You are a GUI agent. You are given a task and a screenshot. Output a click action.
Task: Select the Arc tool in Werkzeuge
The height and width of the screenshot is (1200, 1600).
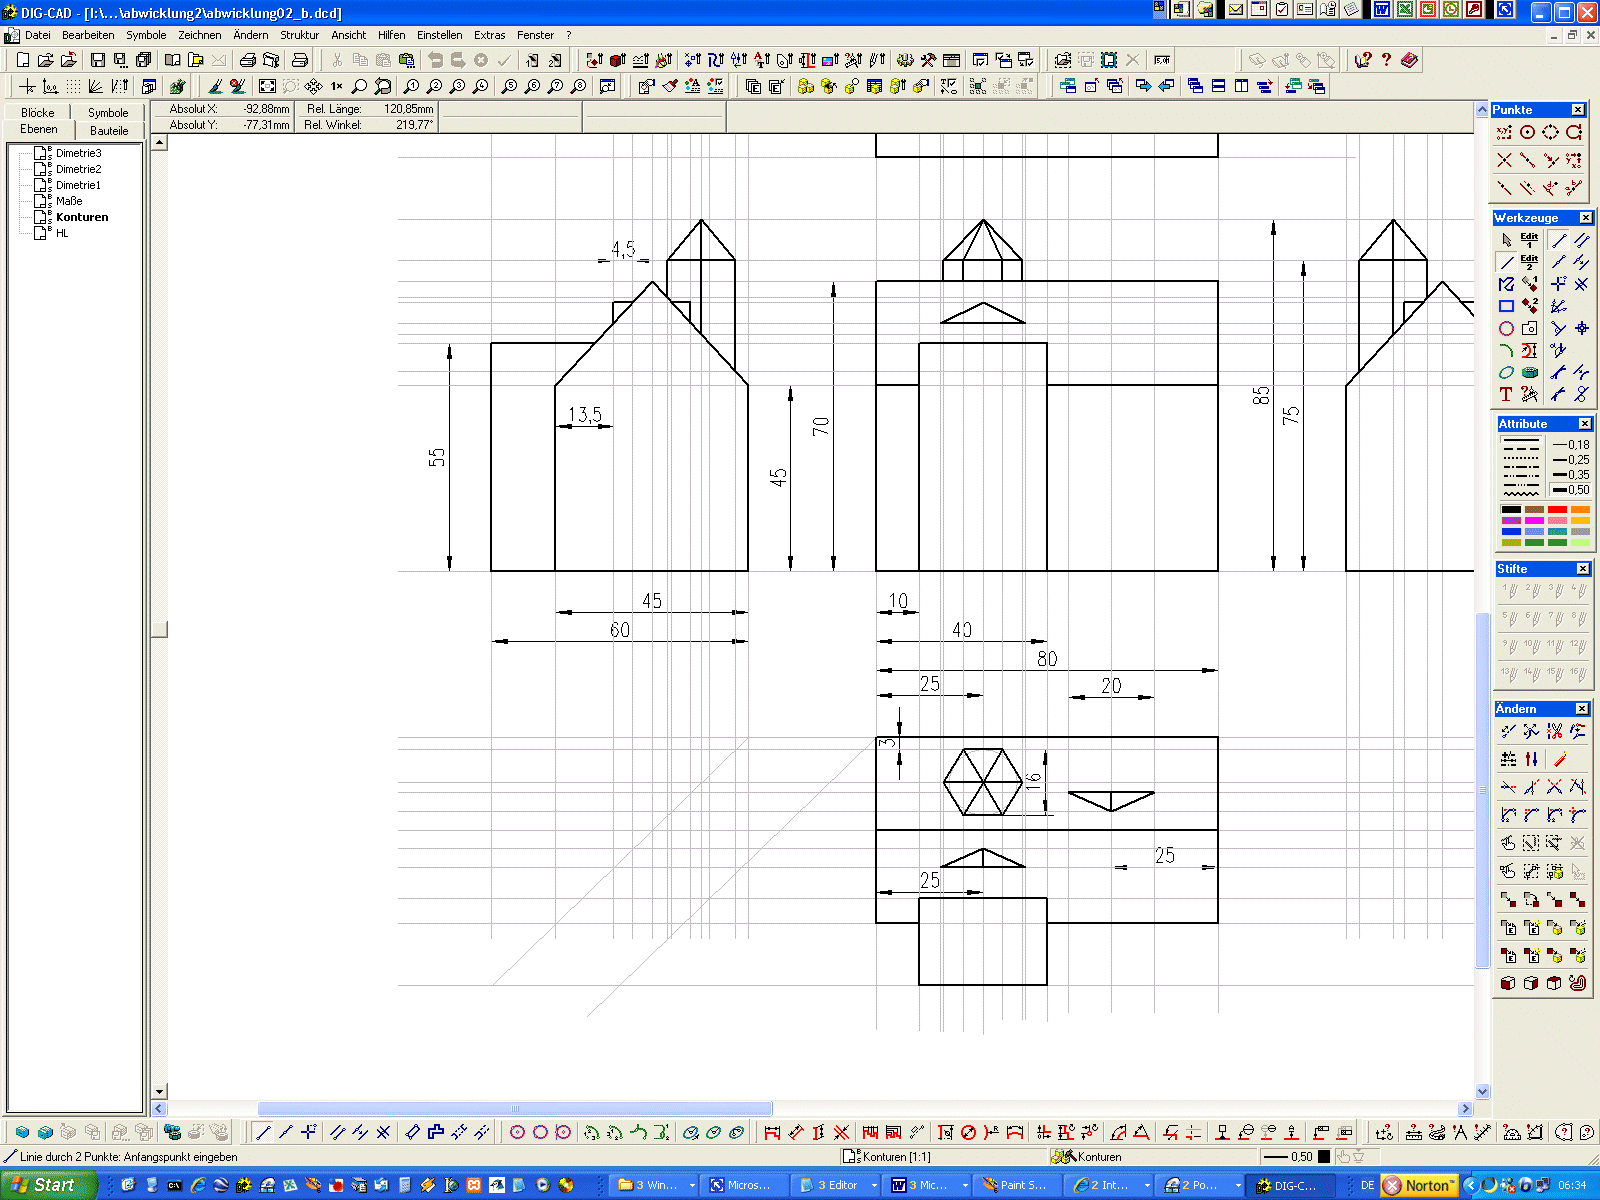pyautogui.click(x=1506, y=350)
